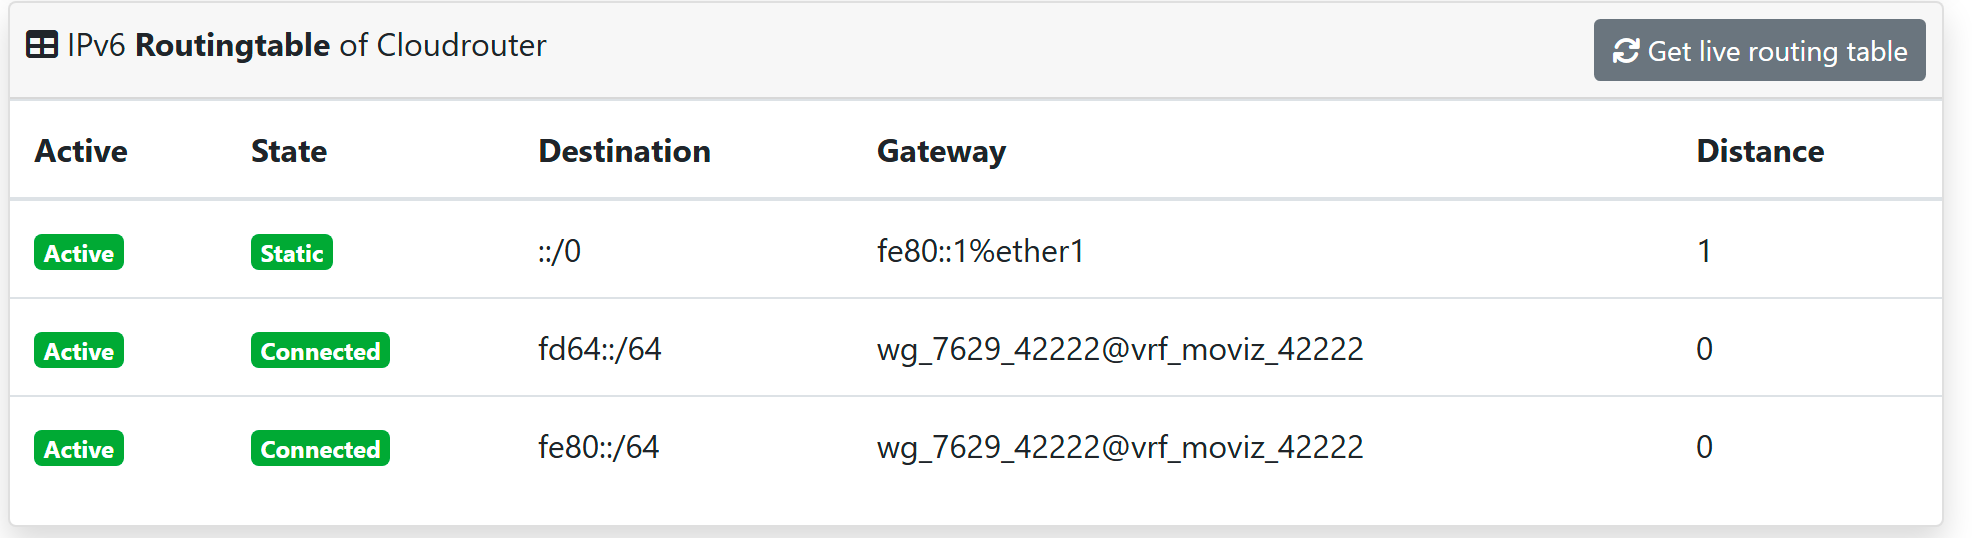Screen dimensions: 1972x538
Task: Select the ::/0 destination cell
Action: pos(559,251)
